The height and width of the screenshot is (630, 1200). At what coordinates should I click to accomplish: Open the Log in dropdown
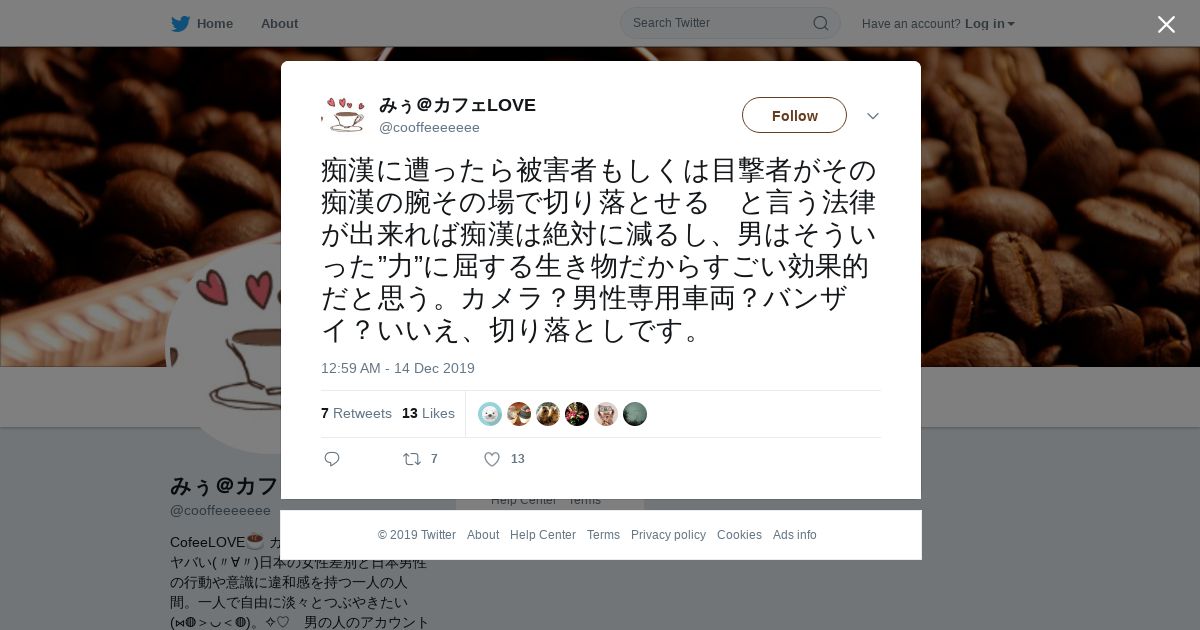(990, 24)
